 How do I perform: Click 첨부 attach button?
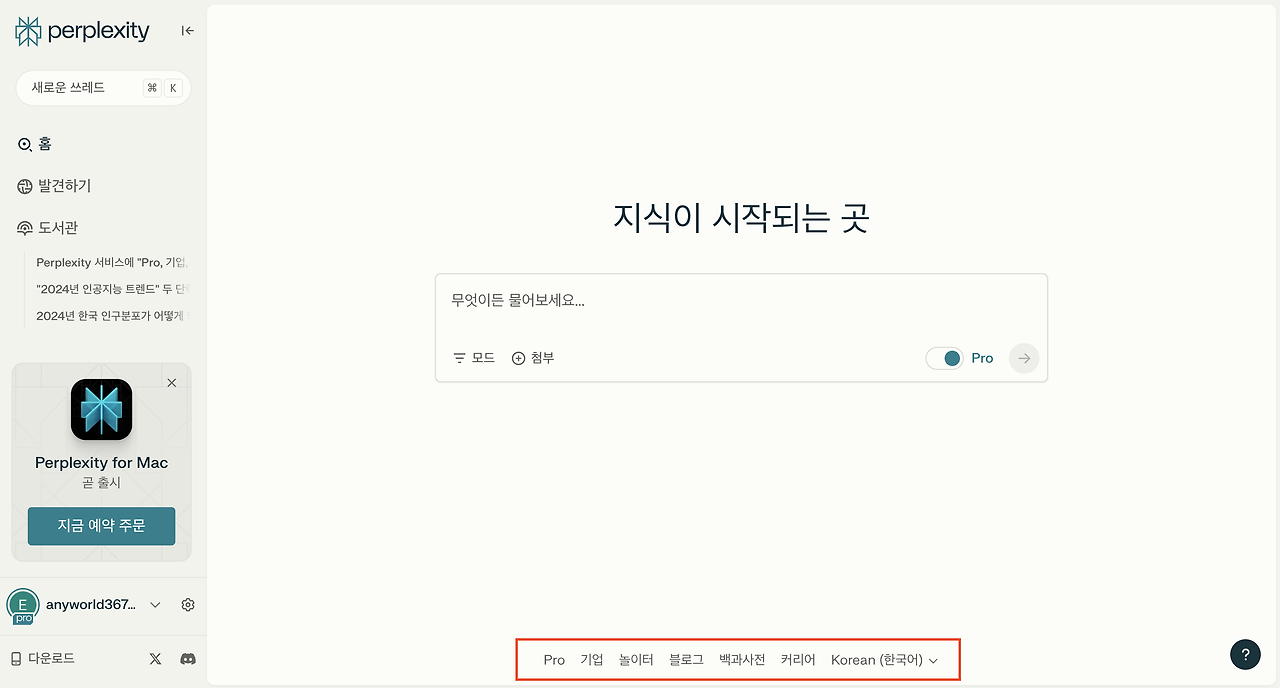click(x=533, y=358)
